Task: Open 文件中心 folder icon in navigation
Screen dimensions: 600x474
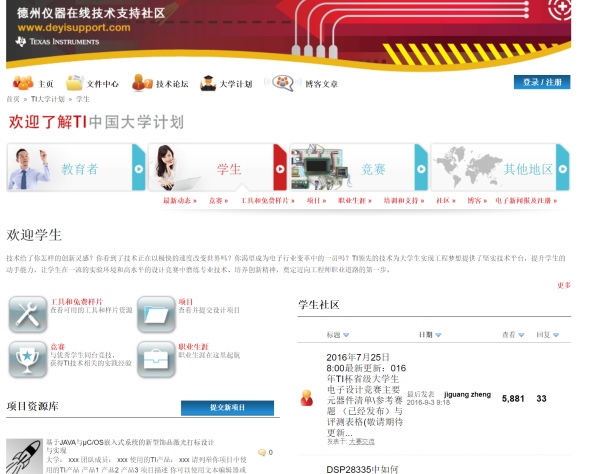Action: [75, 83]
